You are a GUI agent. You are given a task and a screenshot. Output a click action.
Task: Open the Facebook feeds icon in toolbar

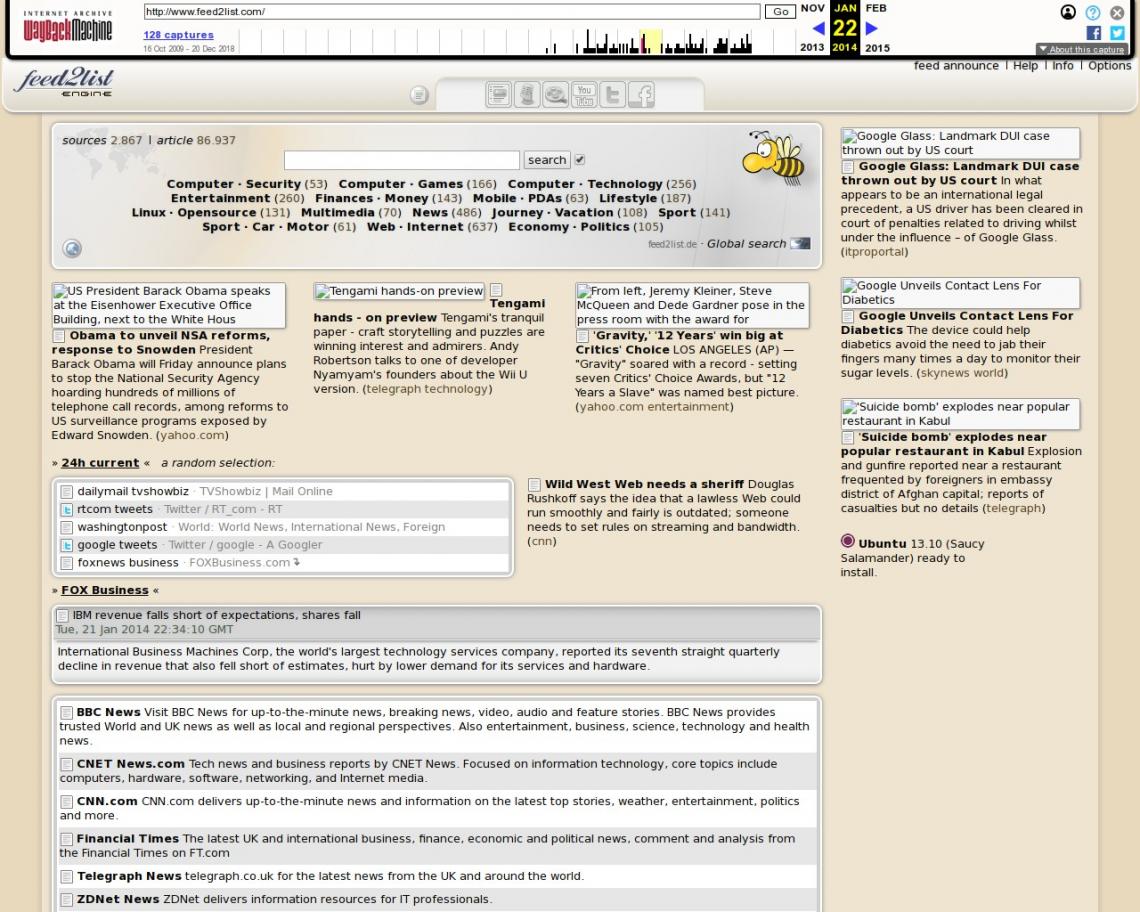[x=641, y=95]
